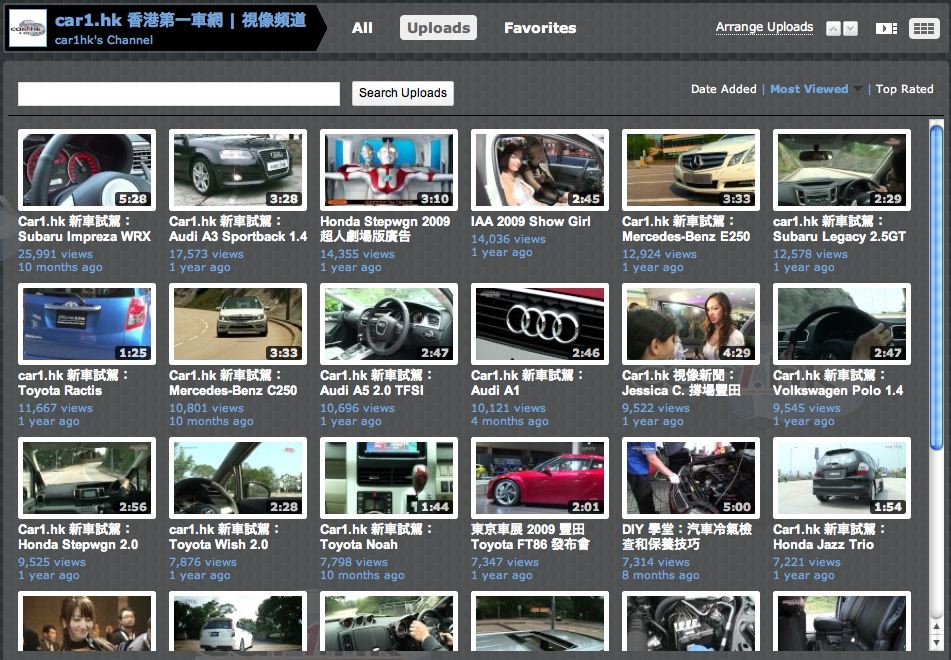Open Mercedes-Benz E250 video thumbnail
Screen dimensions: 951x660
(691, 170)
